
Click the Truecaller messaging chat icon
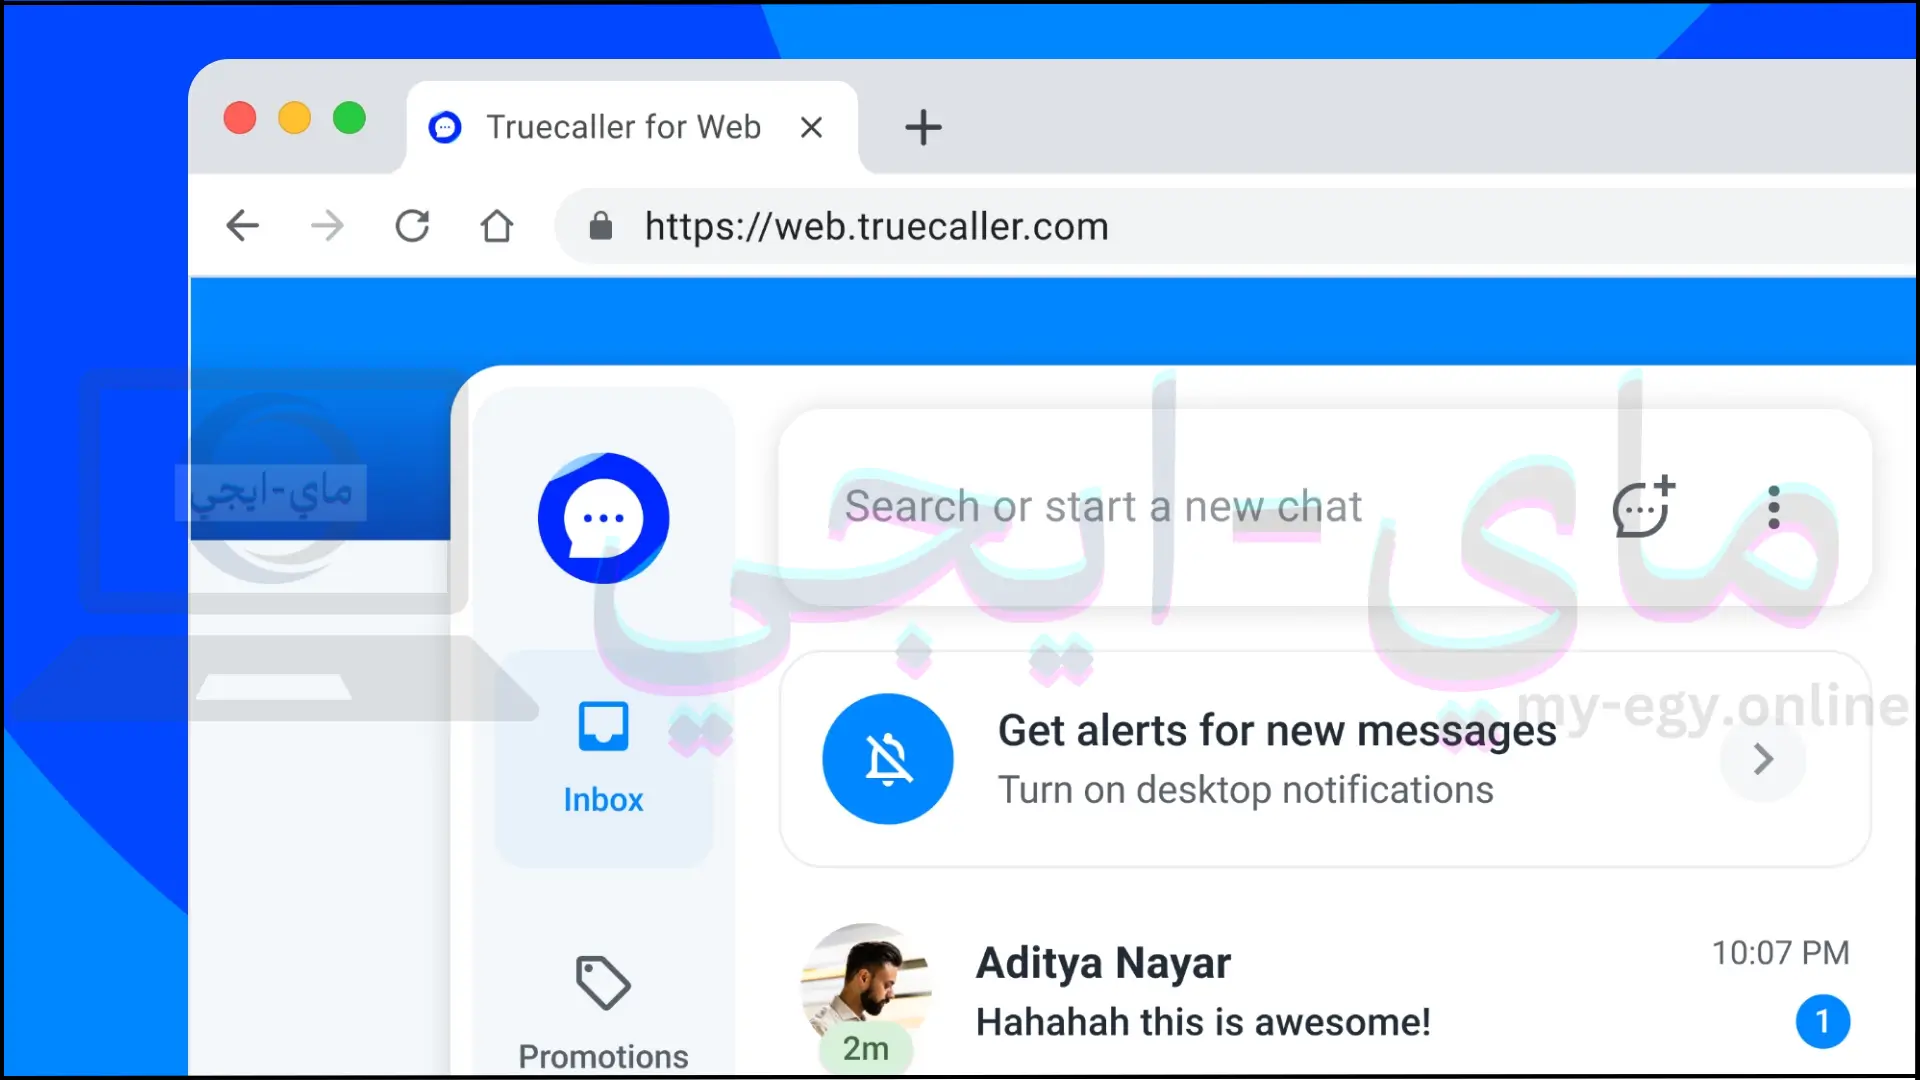(603, 518)
